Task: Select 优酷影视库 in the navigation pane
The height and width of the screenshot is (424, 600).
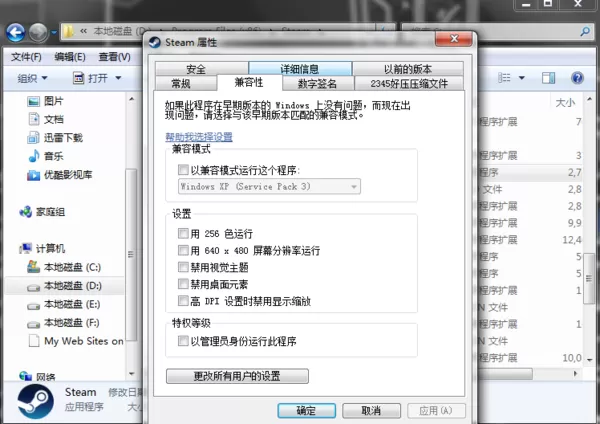Action: coord(60,175)
